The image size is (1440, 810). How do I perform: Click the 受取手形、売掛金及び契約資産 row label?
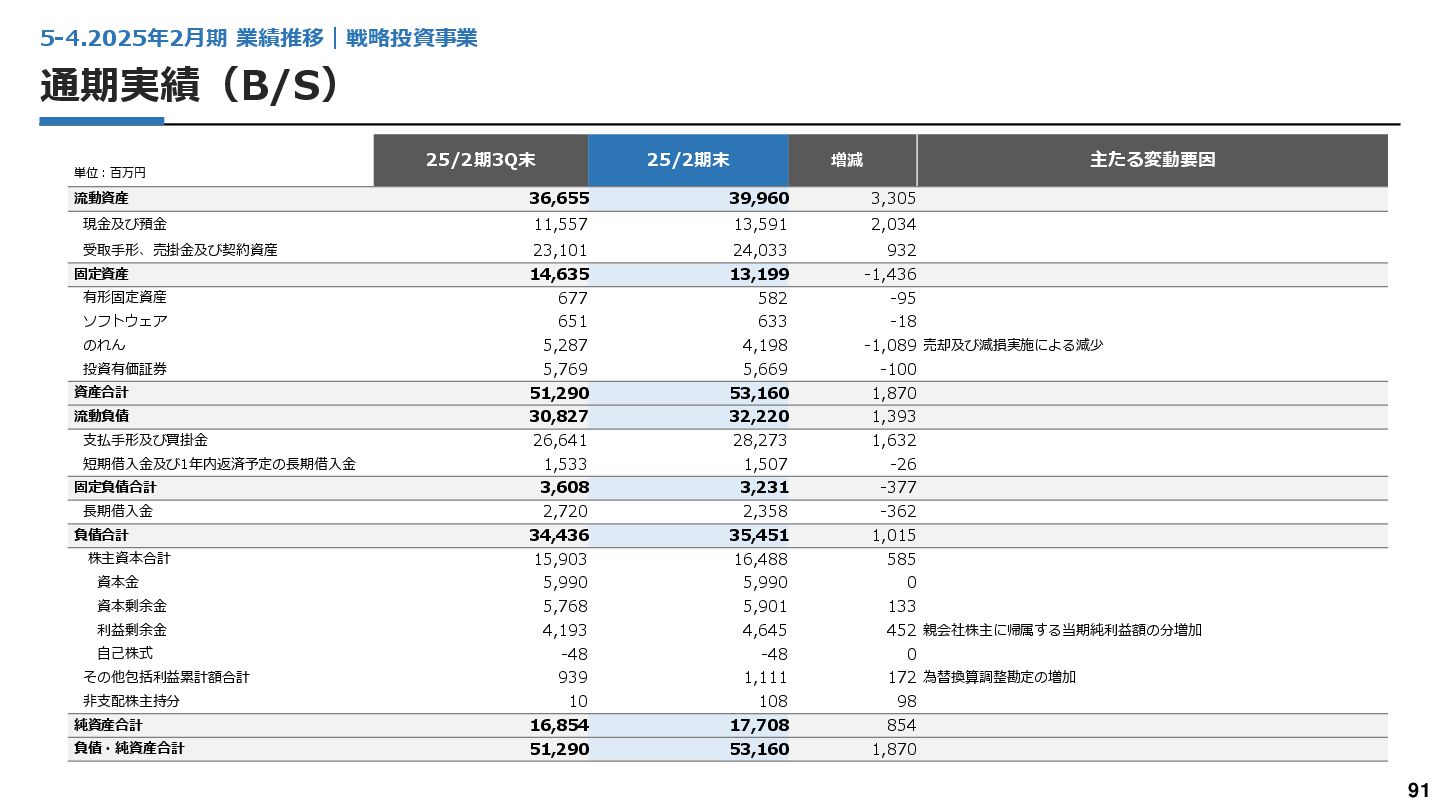click(180, 250)
